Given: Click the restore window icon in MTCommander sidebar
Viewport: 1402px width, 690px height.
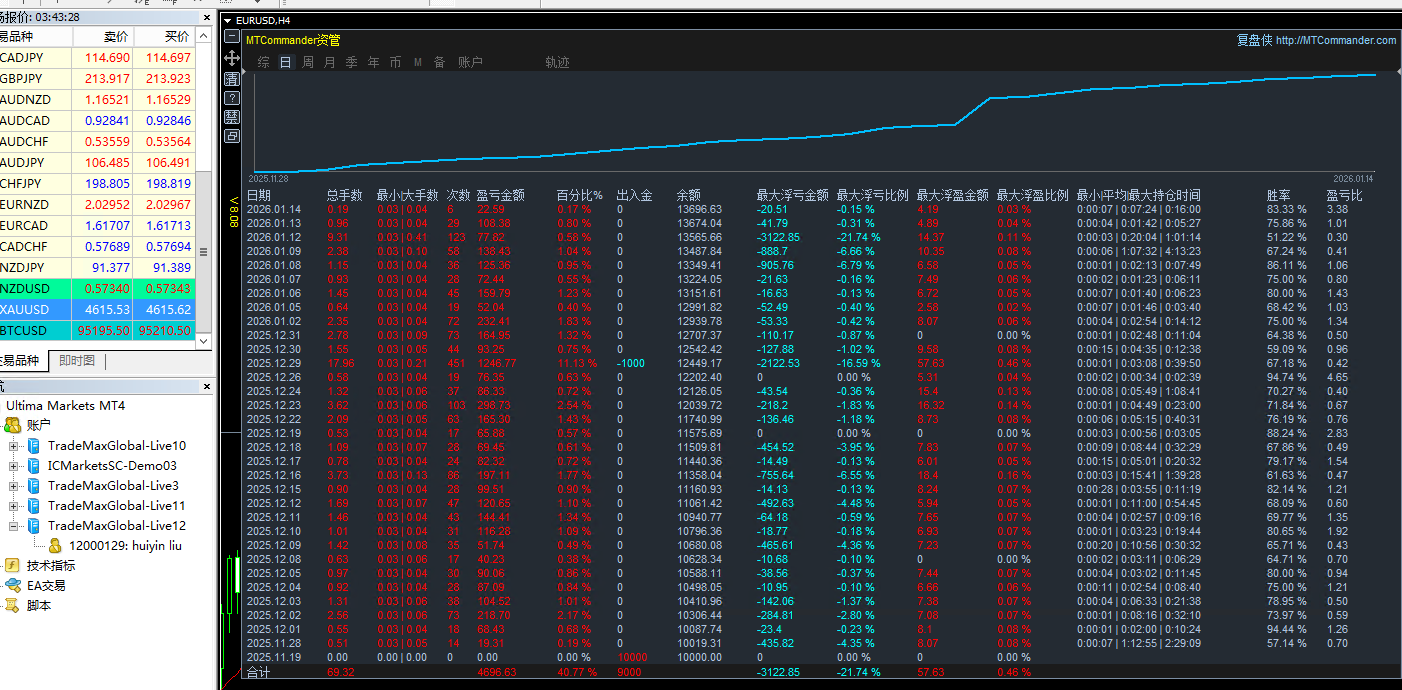Looking at the screenshot, I should [232, 136].
